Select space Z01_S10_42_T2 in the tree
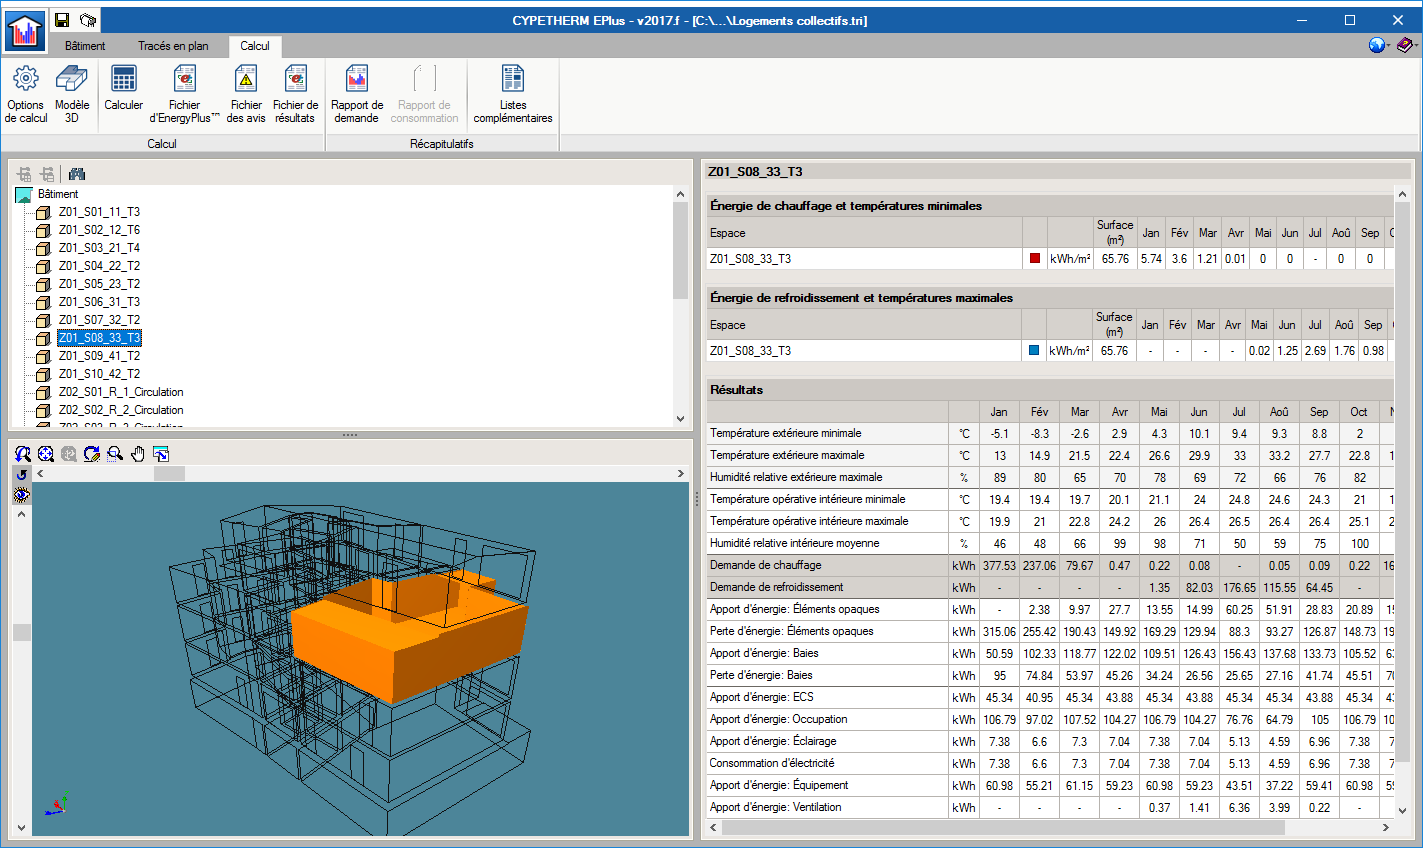This screenshot has height=848, width=1423. [99, 374]
